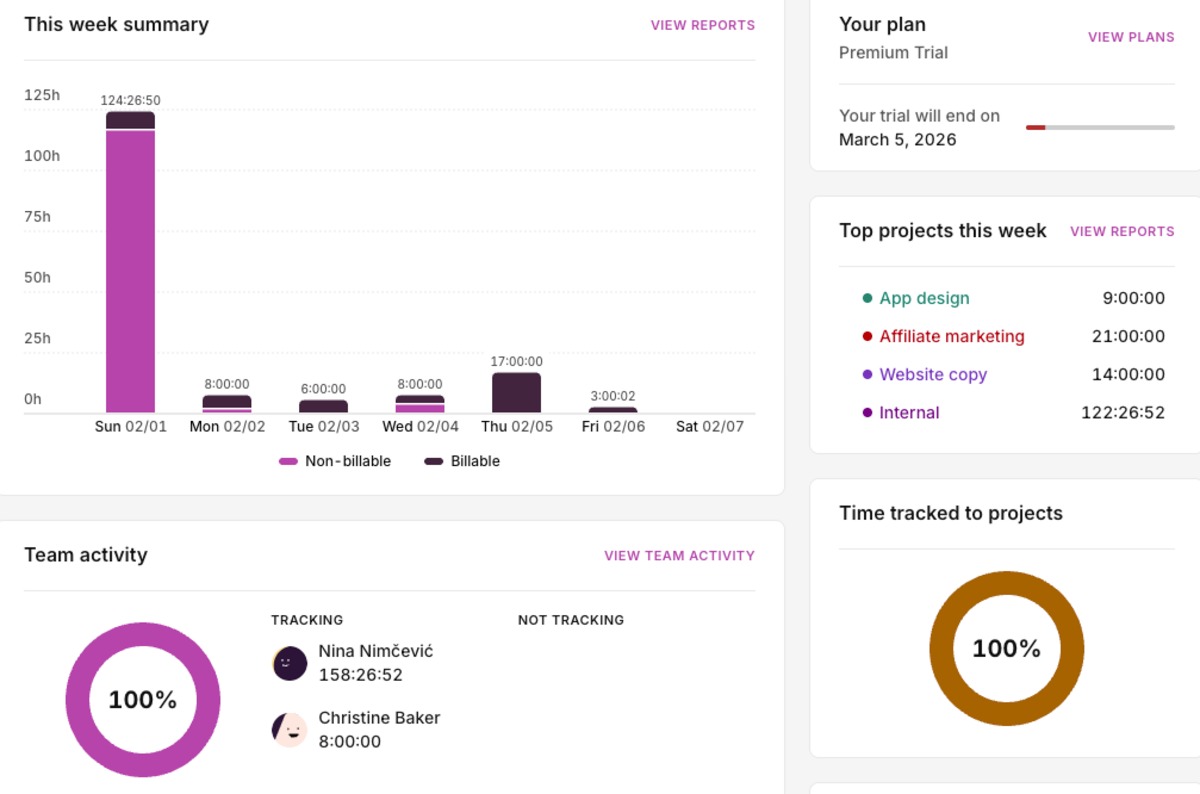Click the trial progress bar
The image size is (1200, 794).
[x=1100, y=127]
